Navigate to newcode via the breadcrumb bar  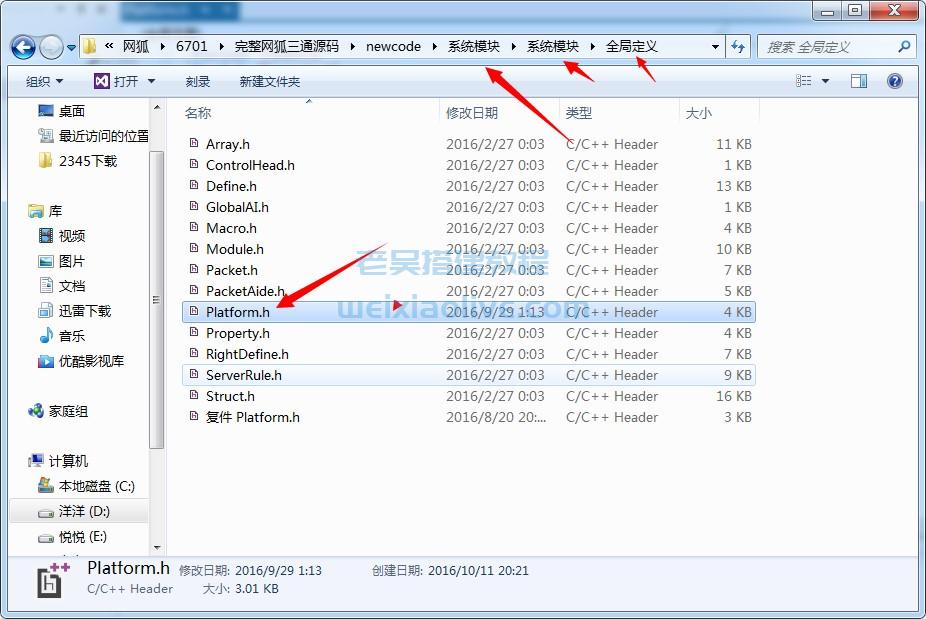pos(392,46)
